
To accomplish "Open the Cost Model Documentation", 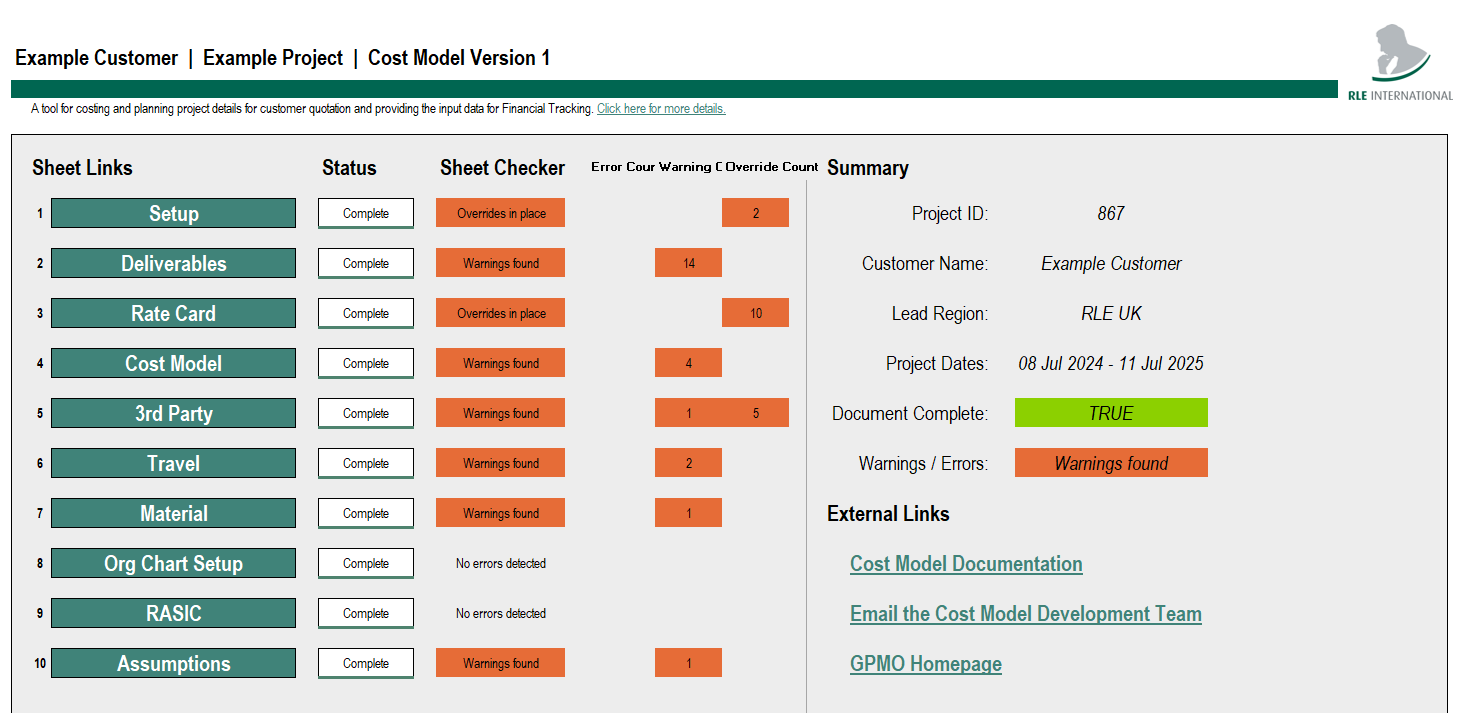I will coord(965,563).
